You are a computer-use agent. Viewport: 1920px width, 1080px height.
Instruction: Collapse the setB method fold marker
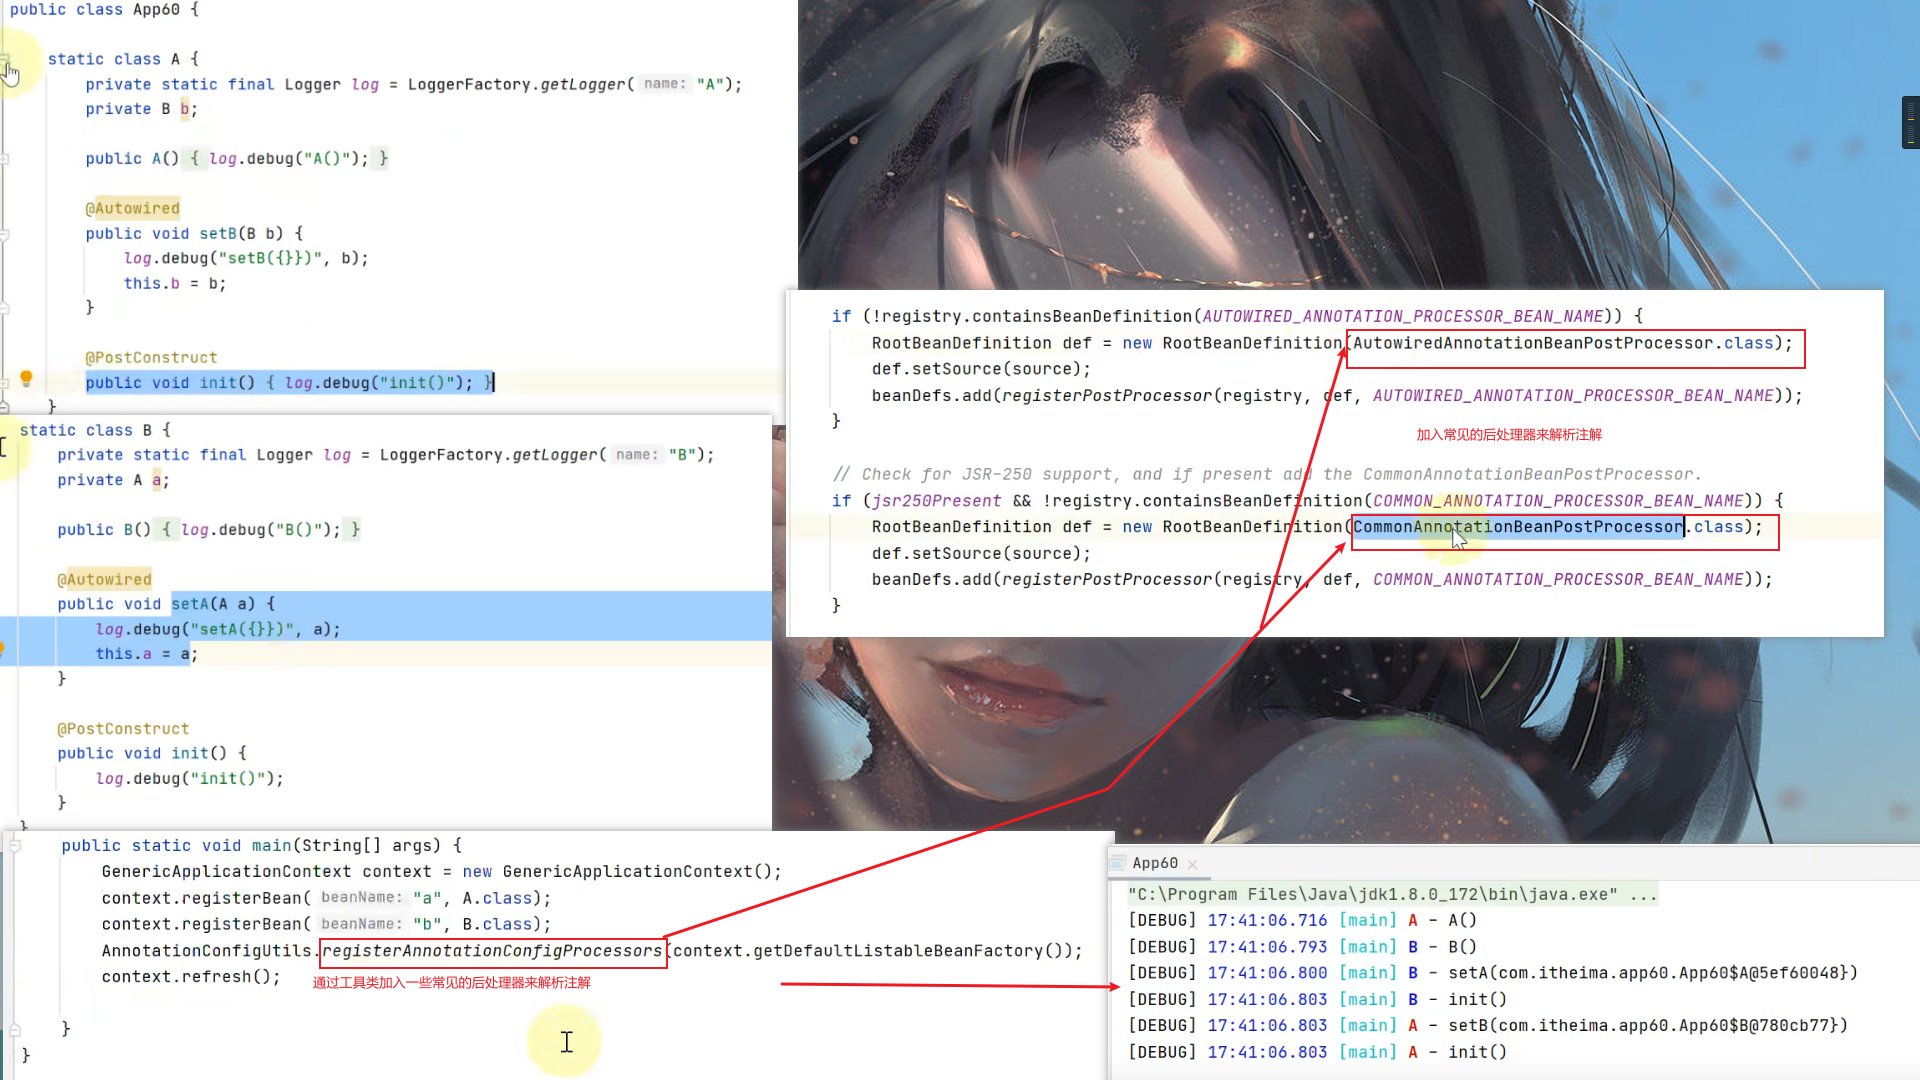[5, 234]
